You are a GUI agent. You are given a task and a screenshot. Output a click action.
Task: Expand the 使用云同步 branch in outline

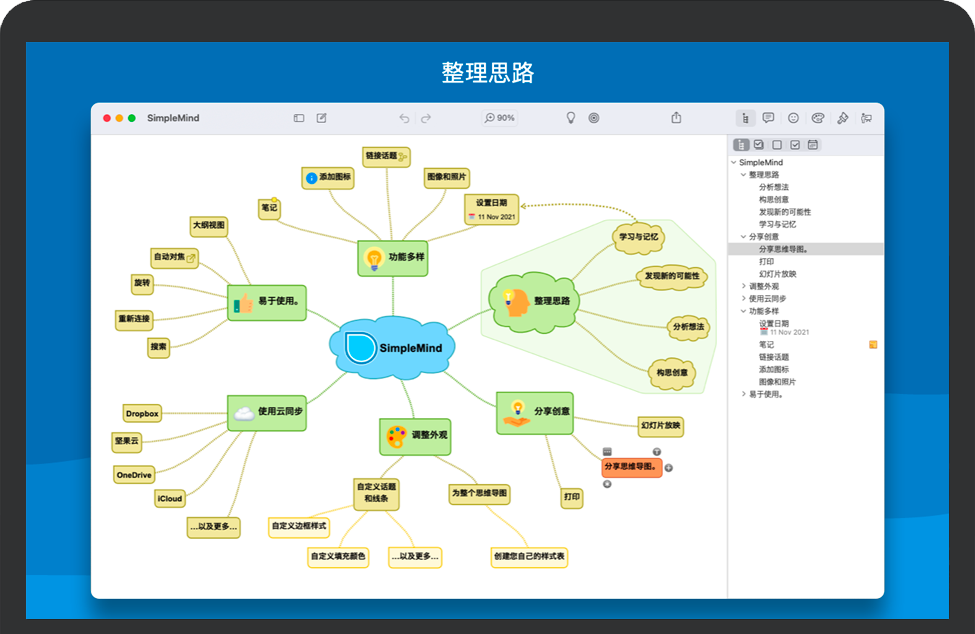(744, 299)
